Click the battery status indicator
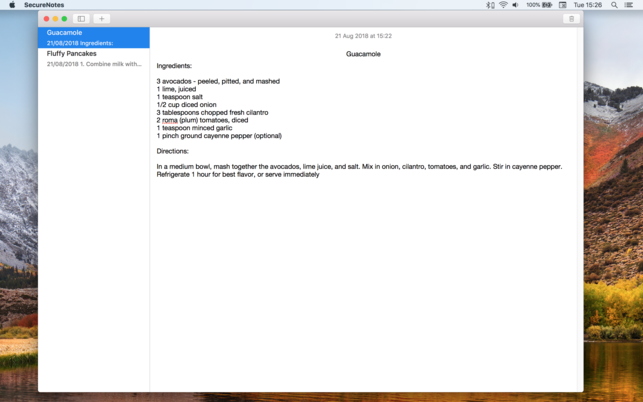The width and height of the screenshot is (643, 402). 539,5
